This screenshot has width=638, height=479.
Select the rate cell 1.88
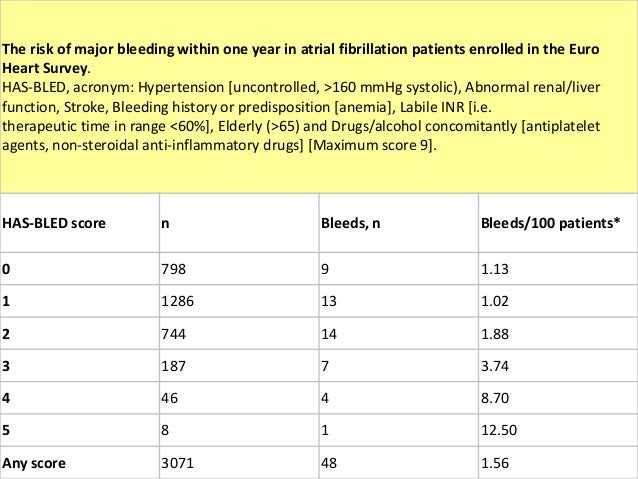pos(558,334)
